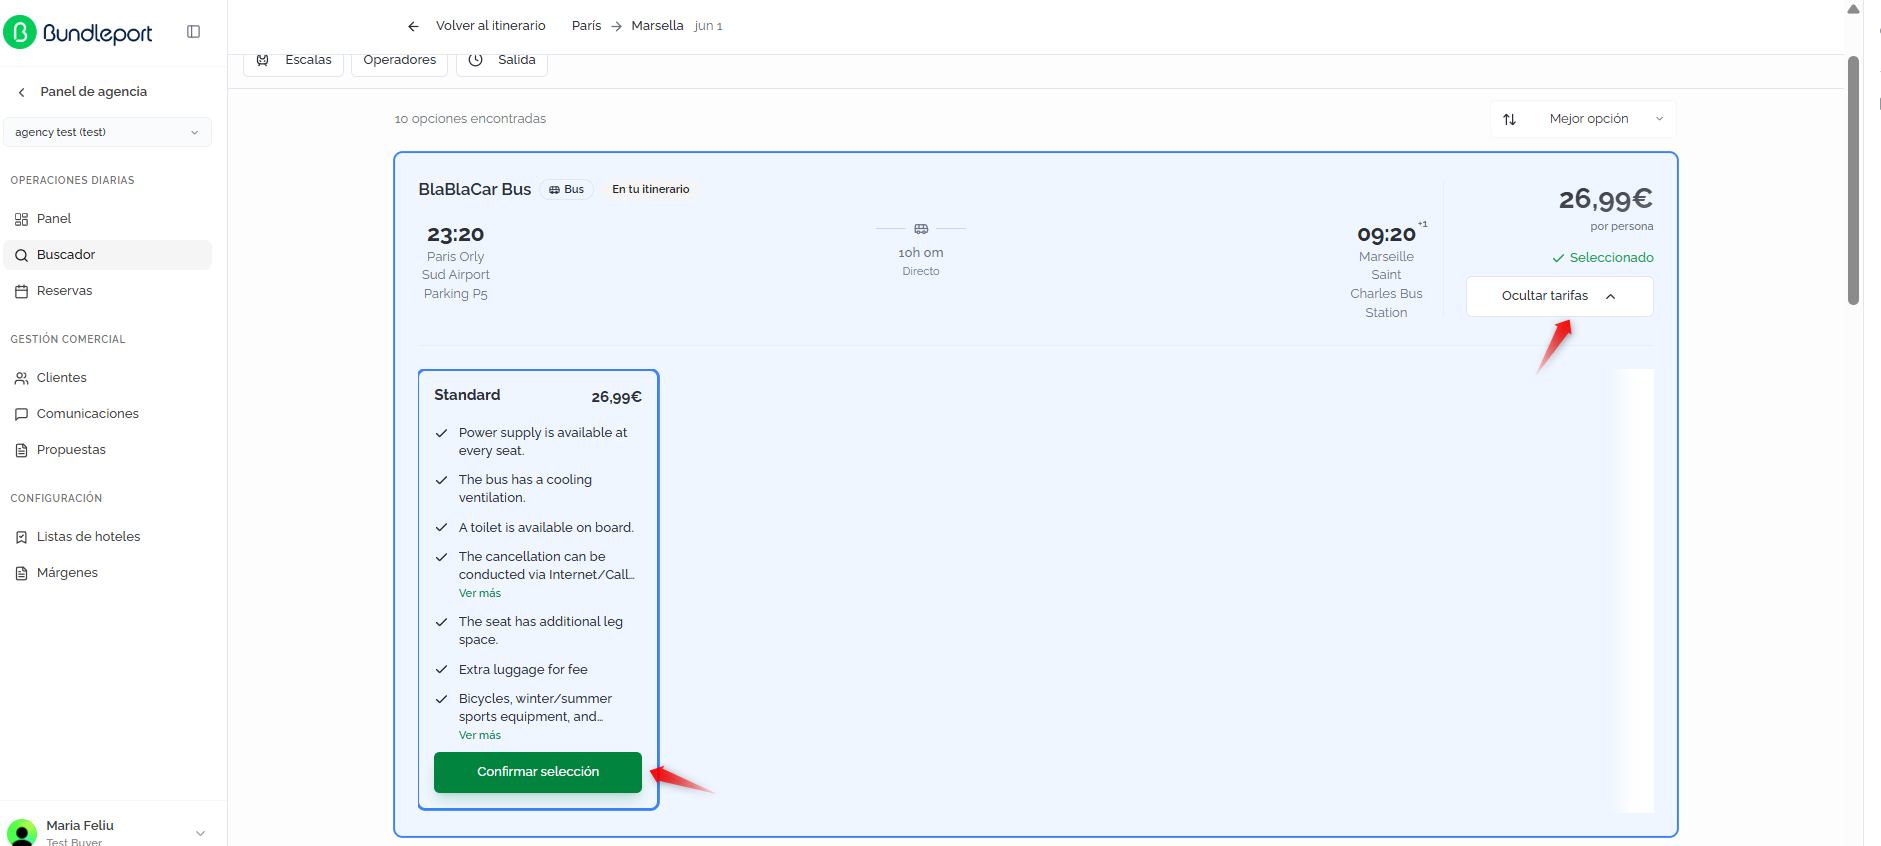The width and height of the screenshot is (1881, 846).
Task: Click 'Power supply is available at every seat.'
Action: [543, 442]
